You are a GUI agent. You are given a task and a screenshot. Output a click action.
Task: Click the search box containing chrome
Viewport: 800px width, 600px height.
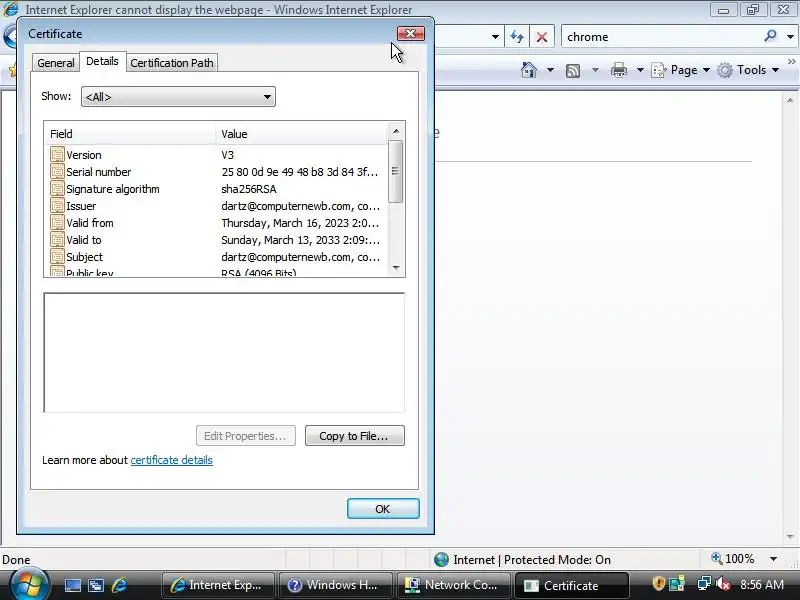pos(663,37)
